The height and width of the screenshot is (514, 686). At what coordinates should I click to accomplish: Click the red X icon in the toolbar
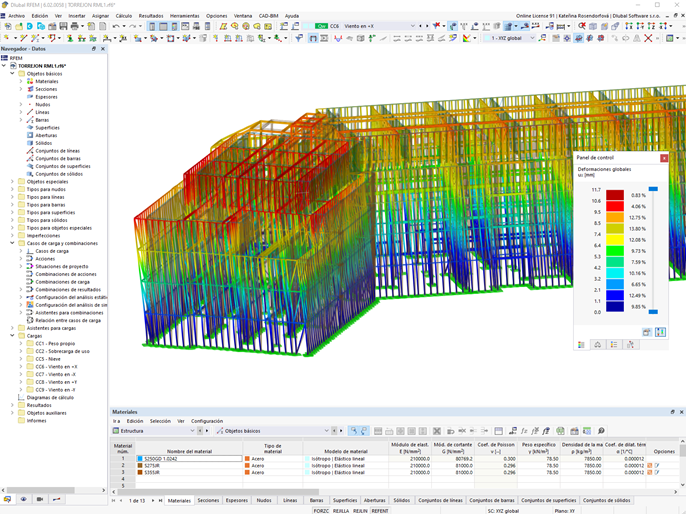click(647, 38)
